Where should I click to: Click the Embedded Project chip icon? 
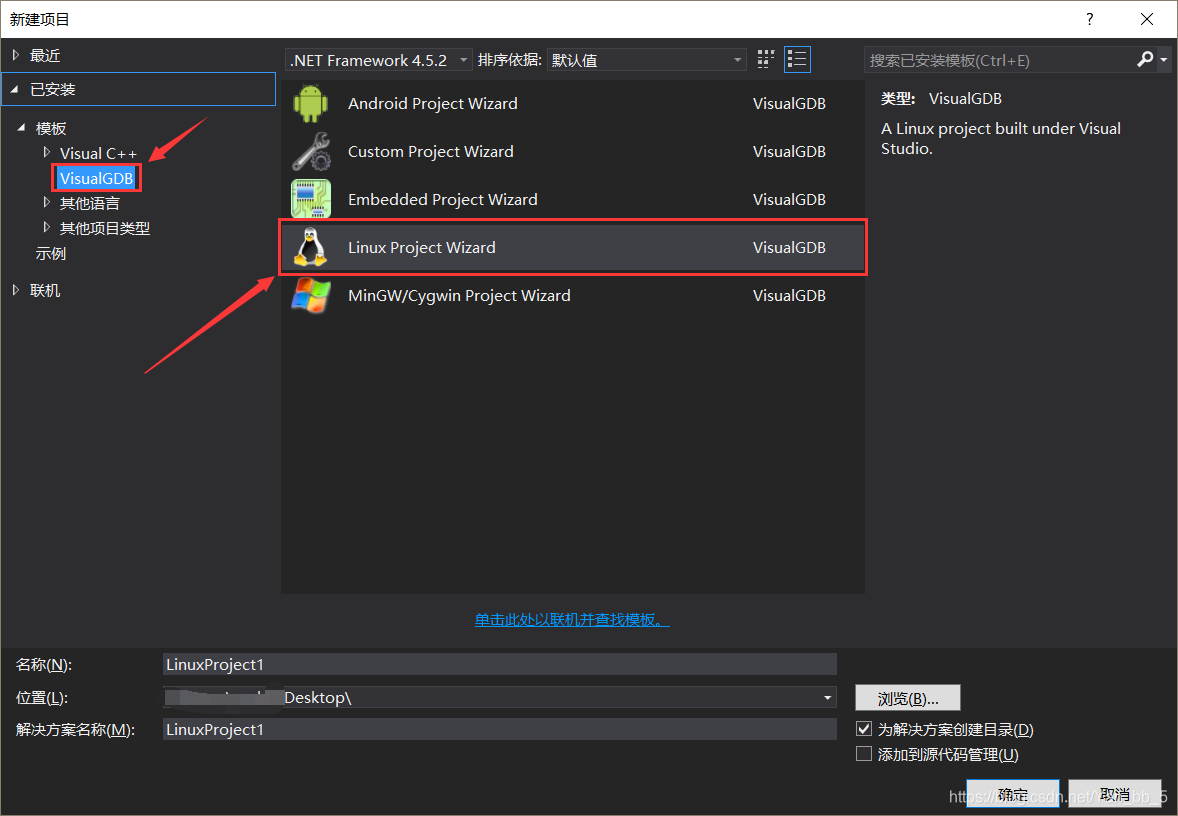point(310,199)
